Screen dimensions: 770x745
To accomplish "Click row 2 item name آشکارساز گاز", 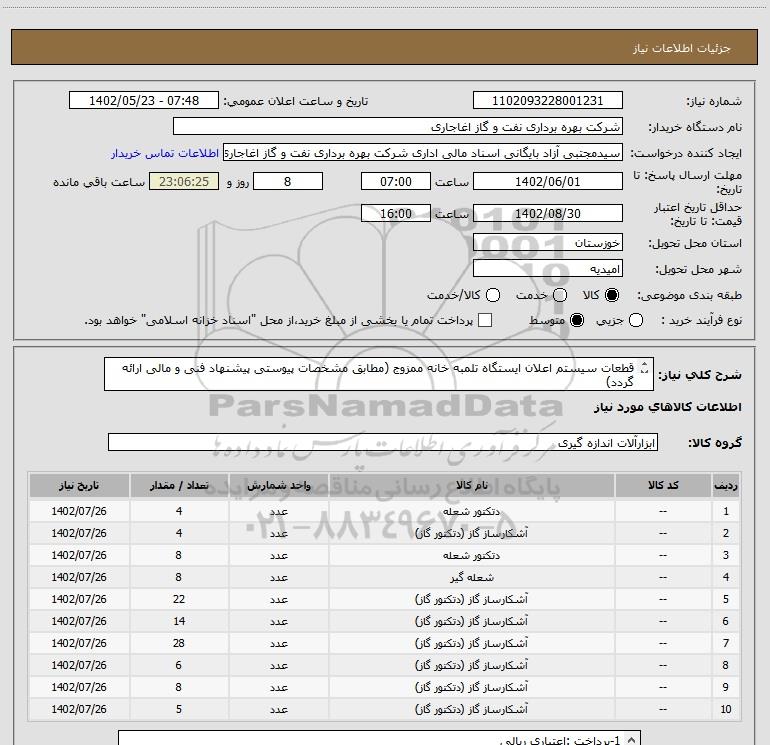I will click(x=471, y=533).
